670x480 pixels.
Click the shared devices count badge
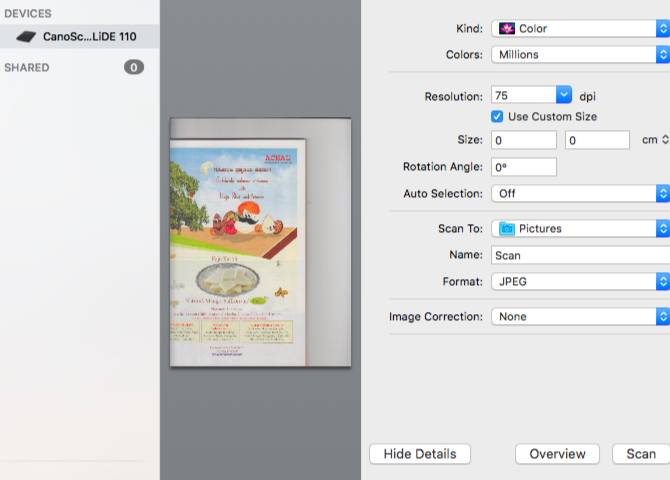134,67
